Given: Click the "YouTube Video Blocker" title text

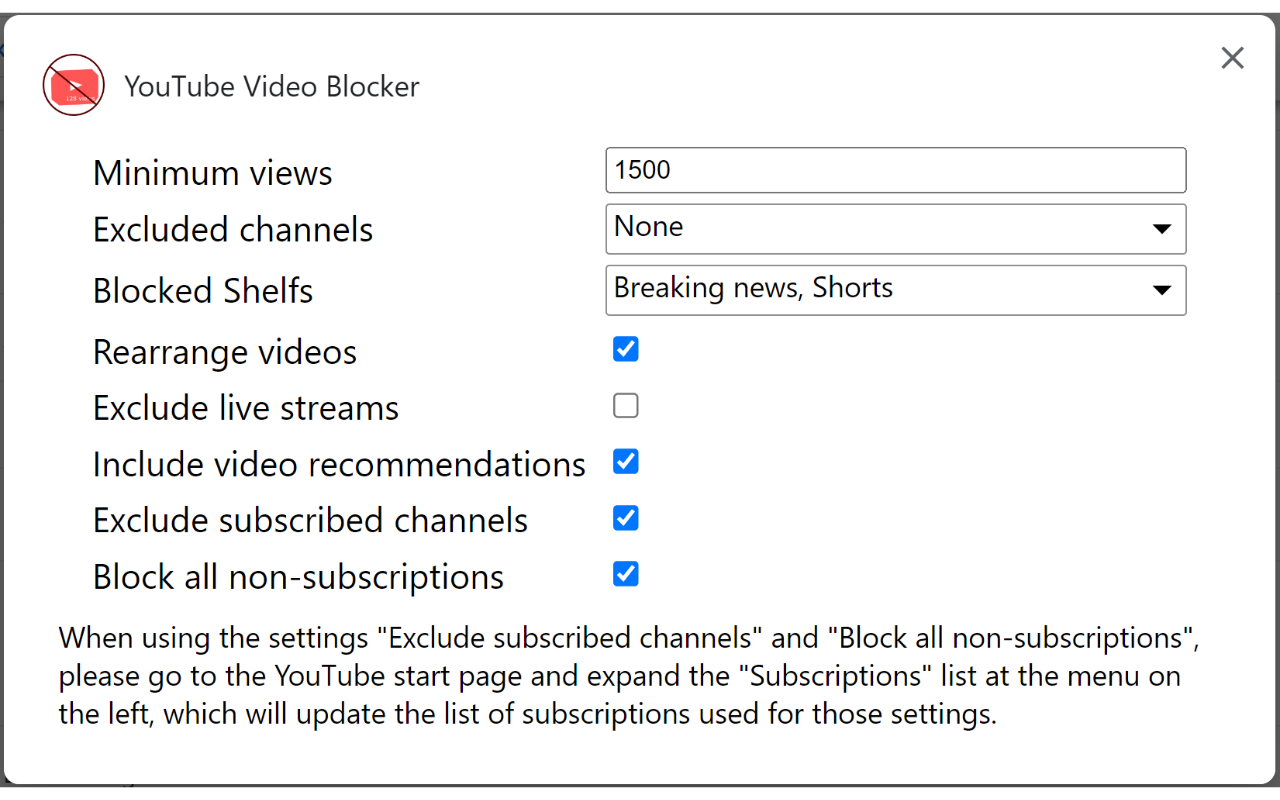Looking at the screenshot, I should 272,86.
